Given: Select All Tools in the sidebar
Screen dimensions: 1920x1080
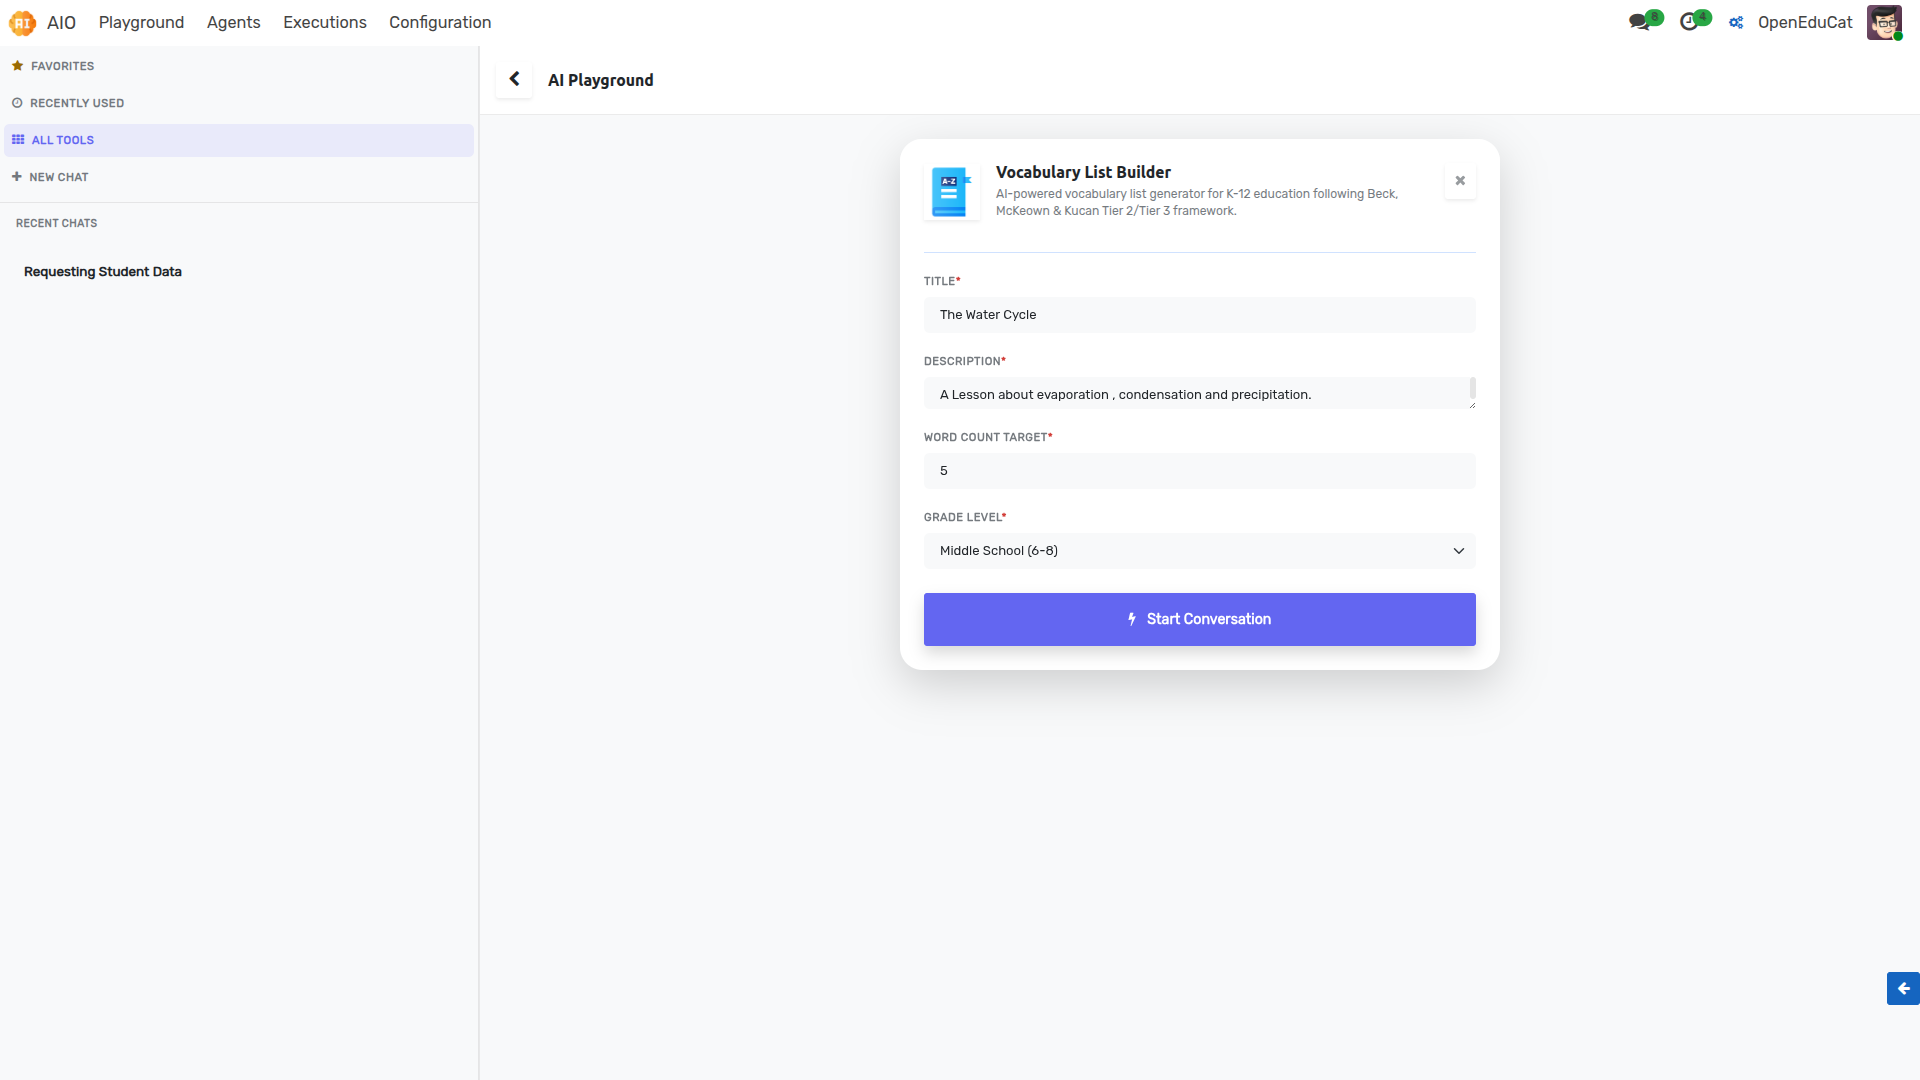Looking at the screenshot, I should coord(239,140).
